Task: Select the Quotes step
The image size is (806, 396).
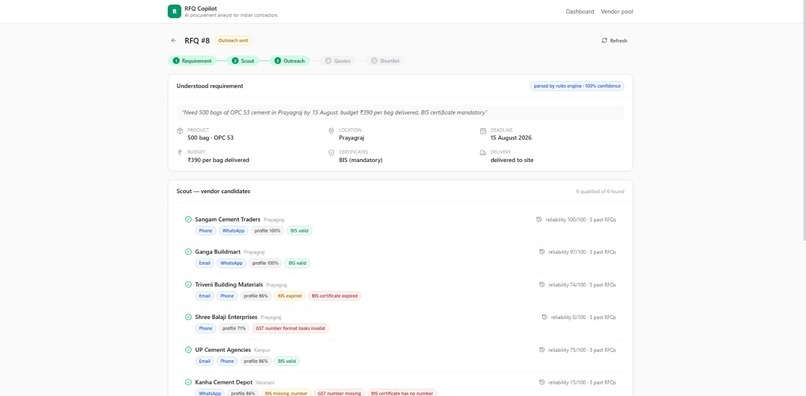Action: click(338, 61)
